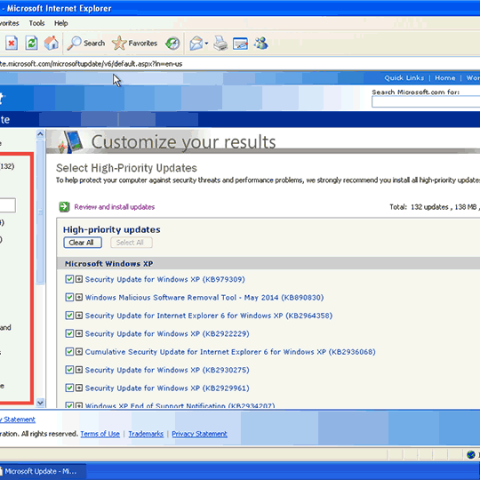Image resolution: width=480 pixels, height=480 pixels.
Task: Click the Select All button
Action: 131,242
